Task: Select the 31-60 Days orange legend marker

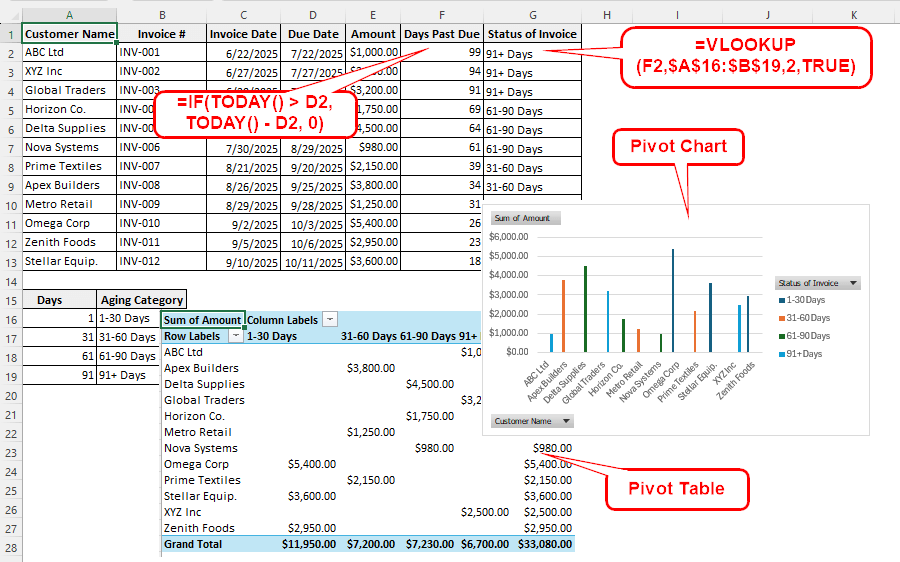Action: click(780, 318)
